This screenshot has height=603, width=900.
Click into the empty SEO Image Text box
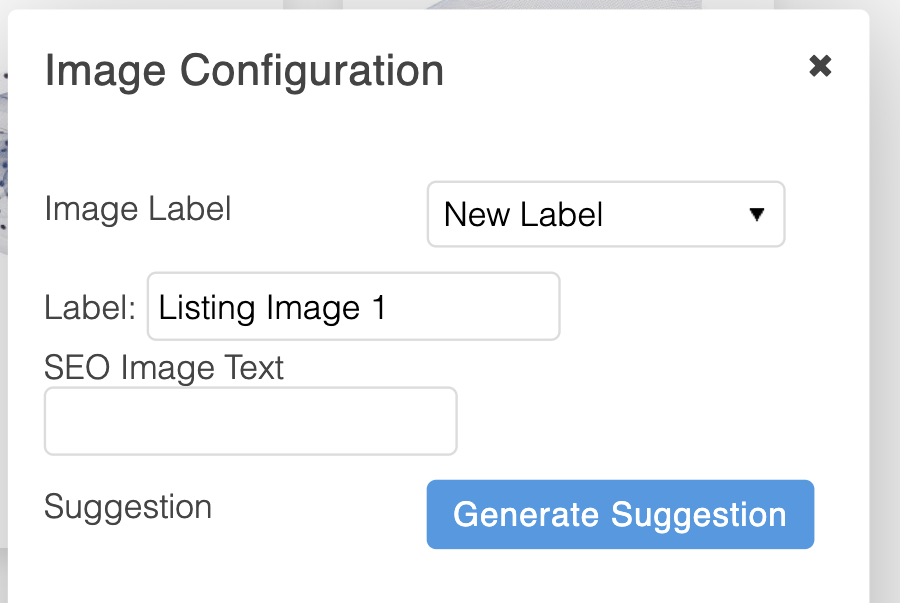click(x=250, y=421)
